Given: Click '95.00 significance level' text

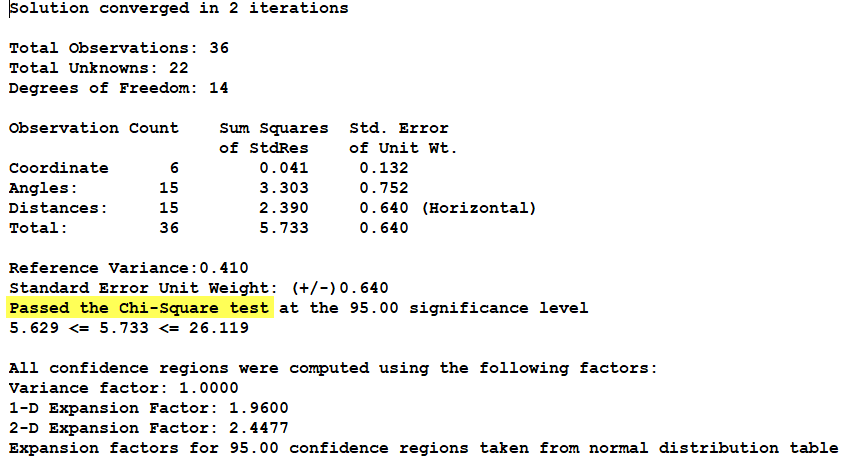Looking at the screenshot, I should pyautogui.click(x=469, y=308).
